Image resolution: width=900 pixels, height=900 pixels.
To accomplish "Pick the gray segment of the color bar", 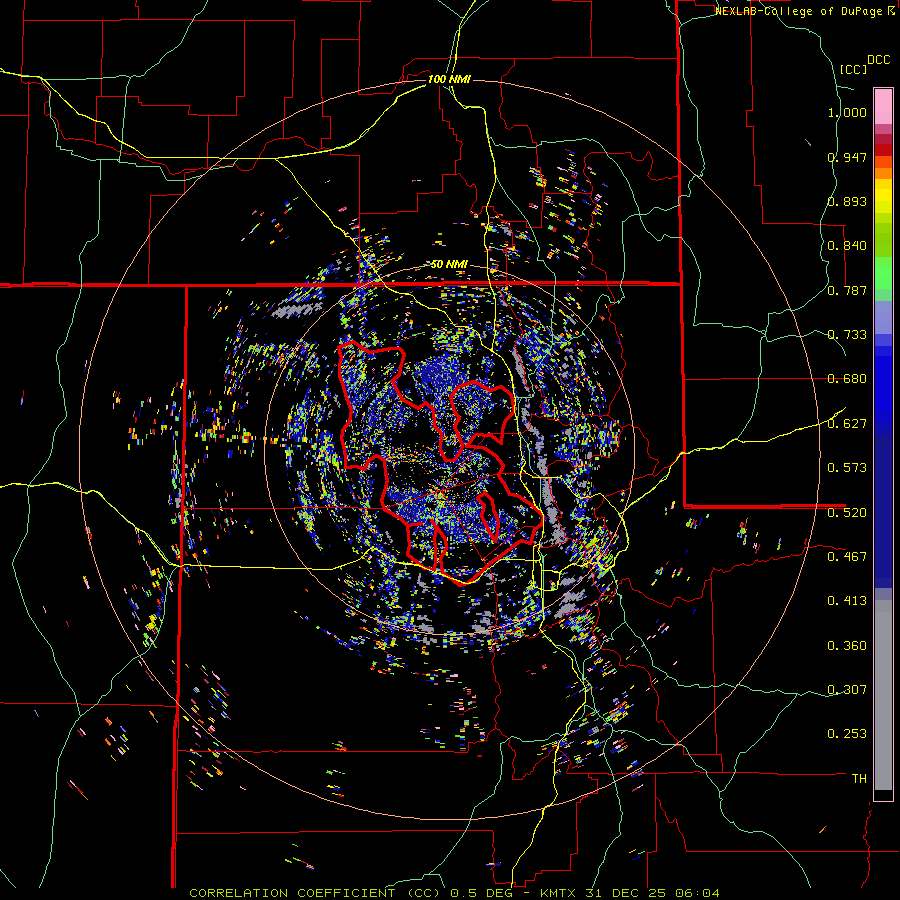I will [x=883, y=695].
